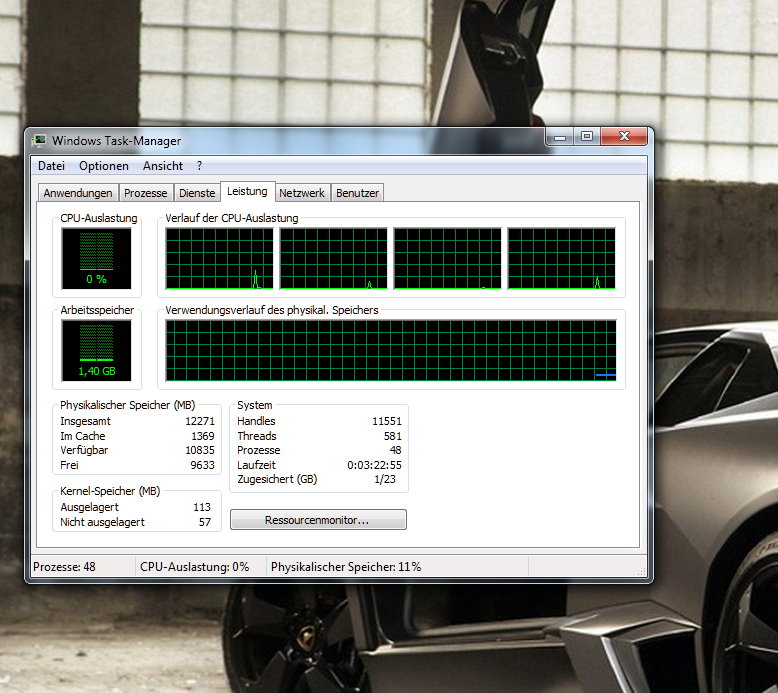Viewport: 778px width, 693px height.
Task: Open the Datei menu
Action: click(51, 166)
